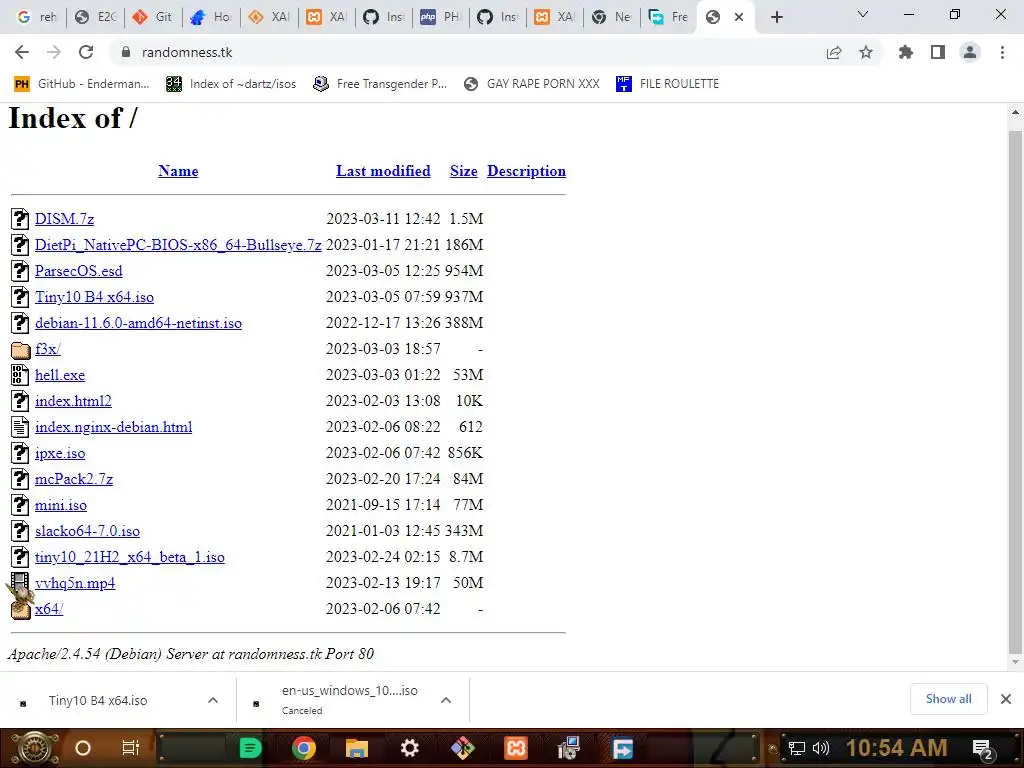This screenshot has width=1024, height=768.
Task: Click the page scrollbar down arrow
Action: click(1015, 662)
